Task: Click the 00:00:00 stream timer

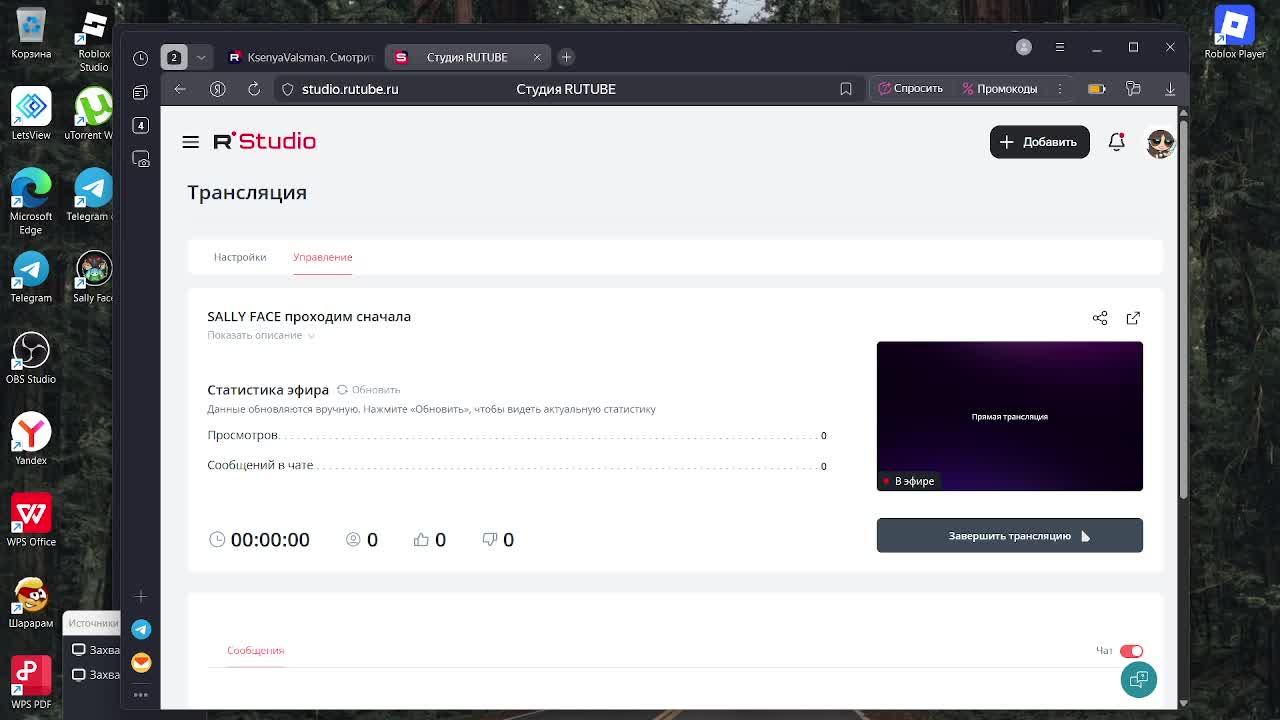Action: tap(270, 540)
